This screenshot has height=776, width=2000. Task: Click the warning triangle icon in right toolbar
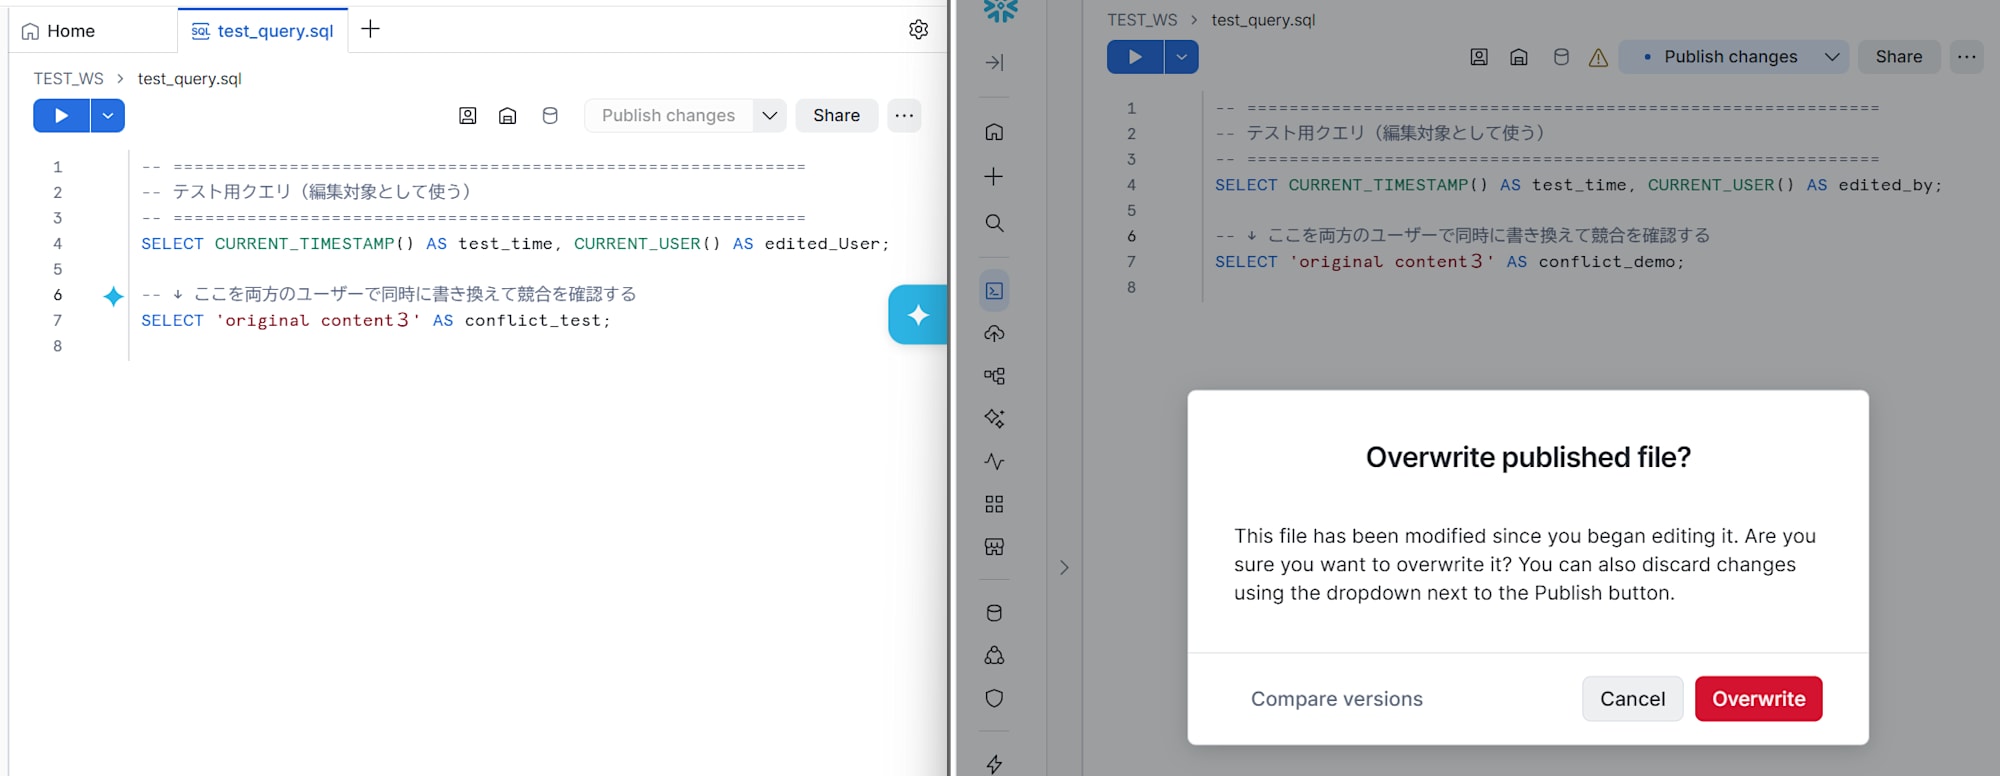click(1599, 58)
